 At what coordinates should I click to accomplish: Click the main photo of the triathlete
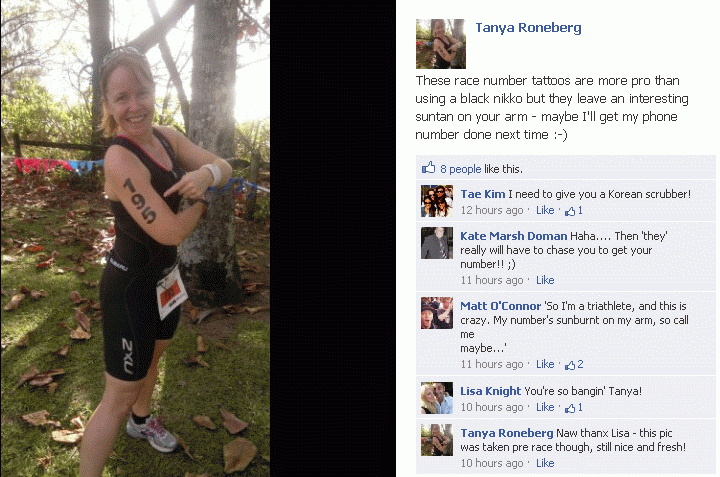coord(135,238)
